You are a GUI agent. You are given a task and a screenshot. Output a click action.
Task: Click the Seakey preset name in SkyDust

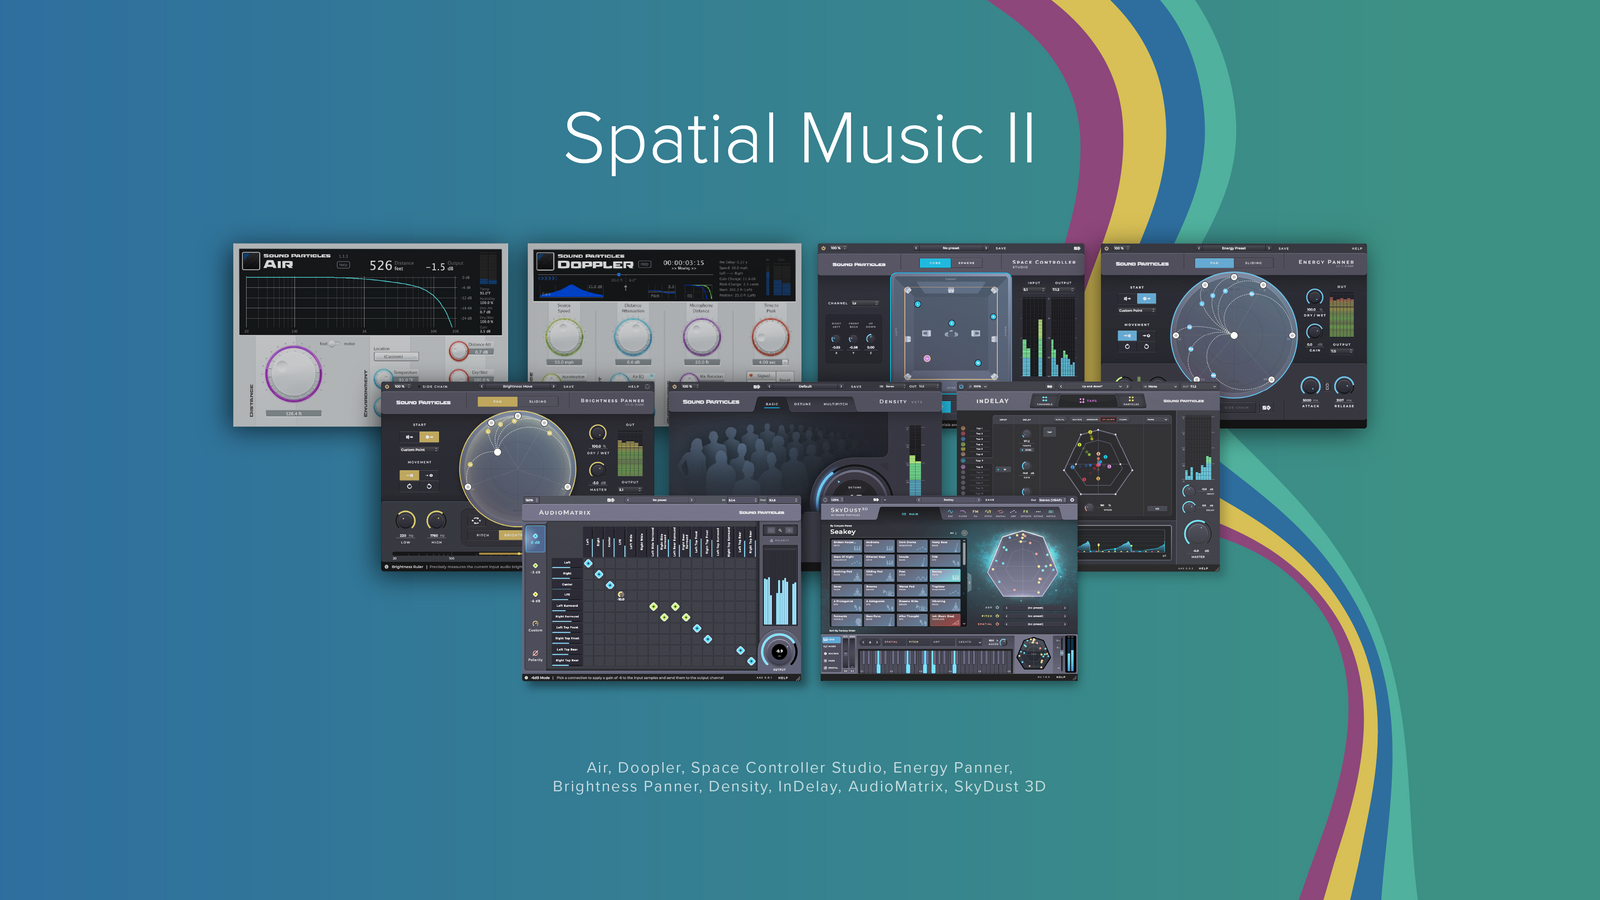[x=843, y=532]
